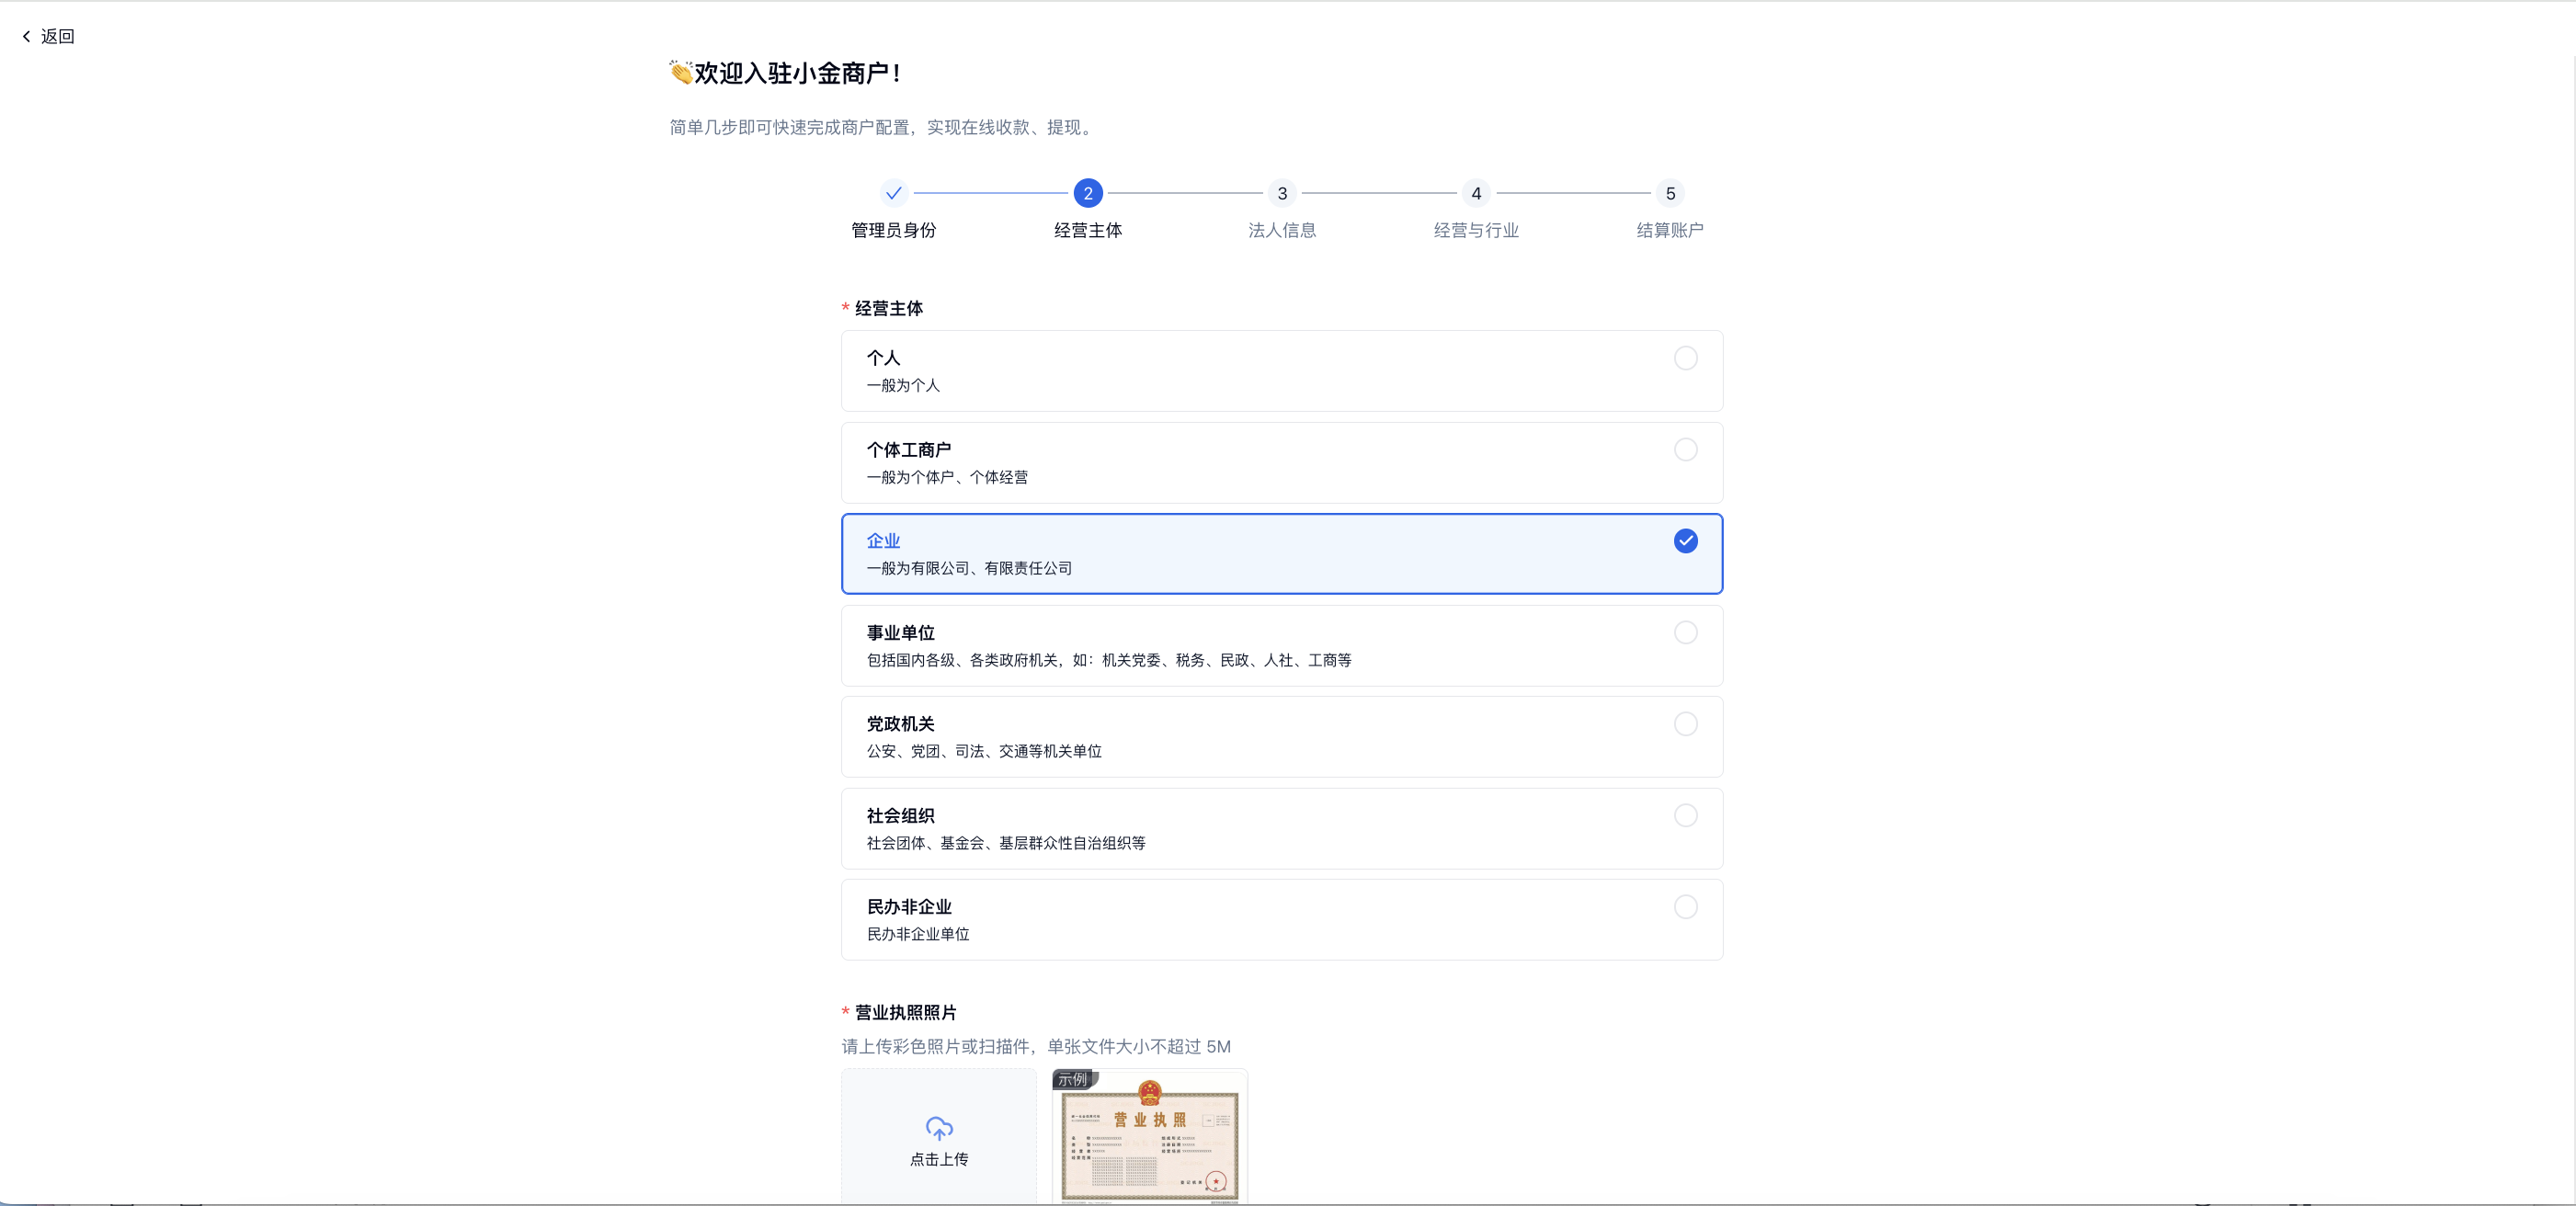
Task: Select the 个人 radio button
Action: [1685, 358]
